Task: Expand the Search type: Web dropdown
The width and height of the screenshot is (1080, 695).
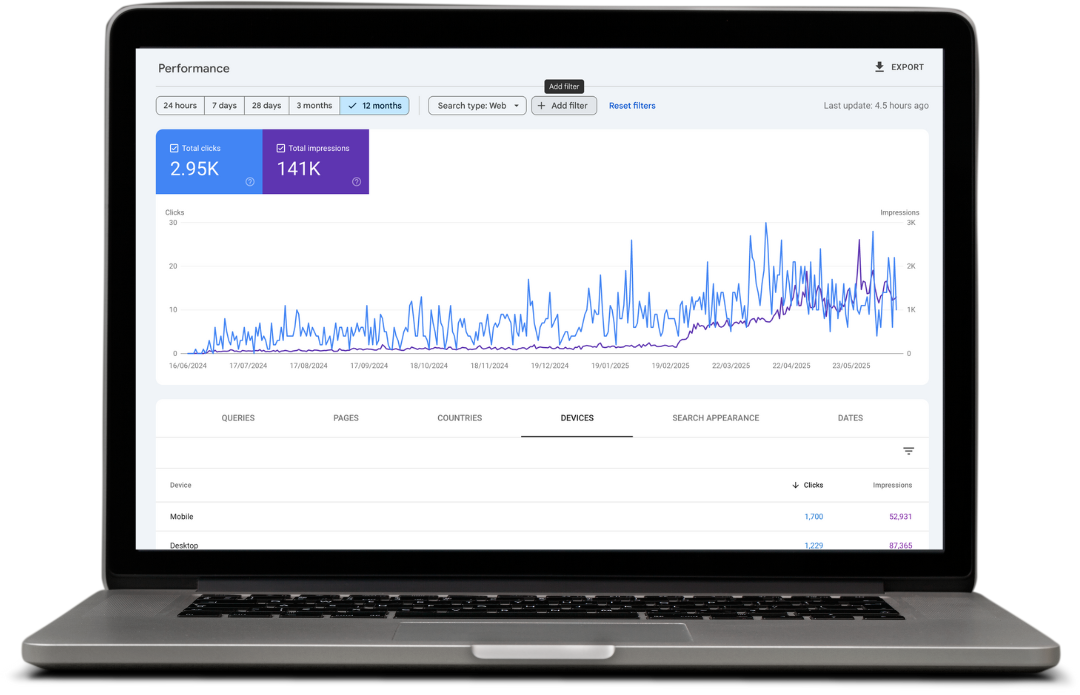Action: (477, 106)
